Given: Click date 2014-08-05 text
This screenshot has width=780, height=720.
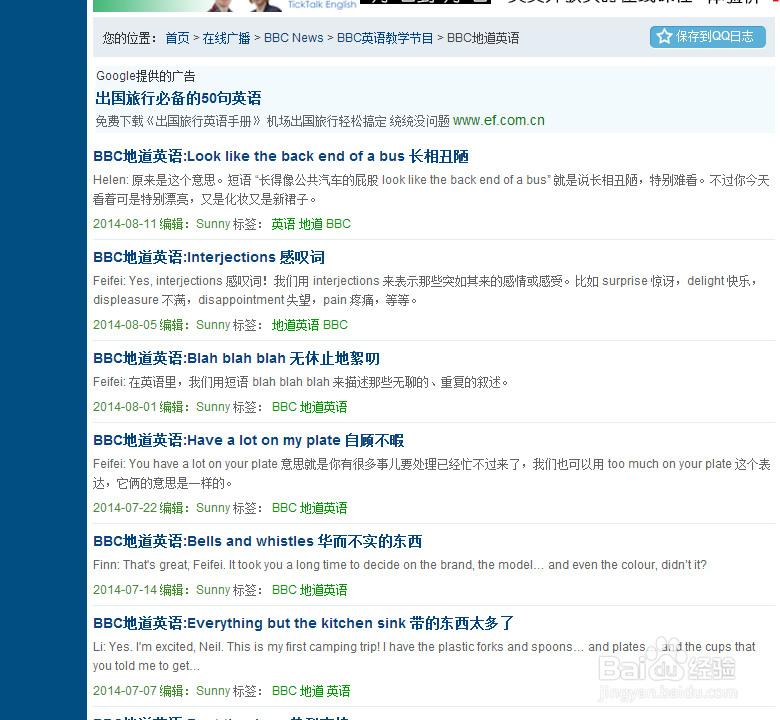Looking at the screenshot, I should pos(125,325).
